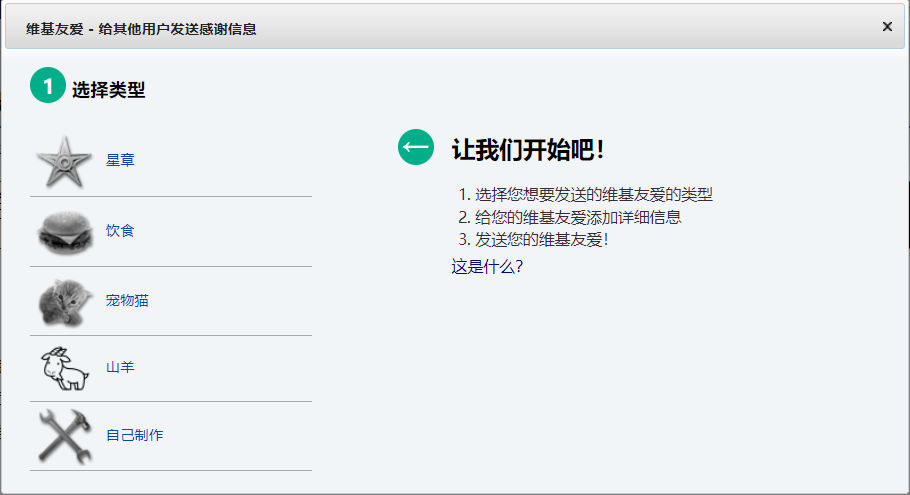
Task: Click the 选择类型 heading
Action: click(x=108, y=90)
